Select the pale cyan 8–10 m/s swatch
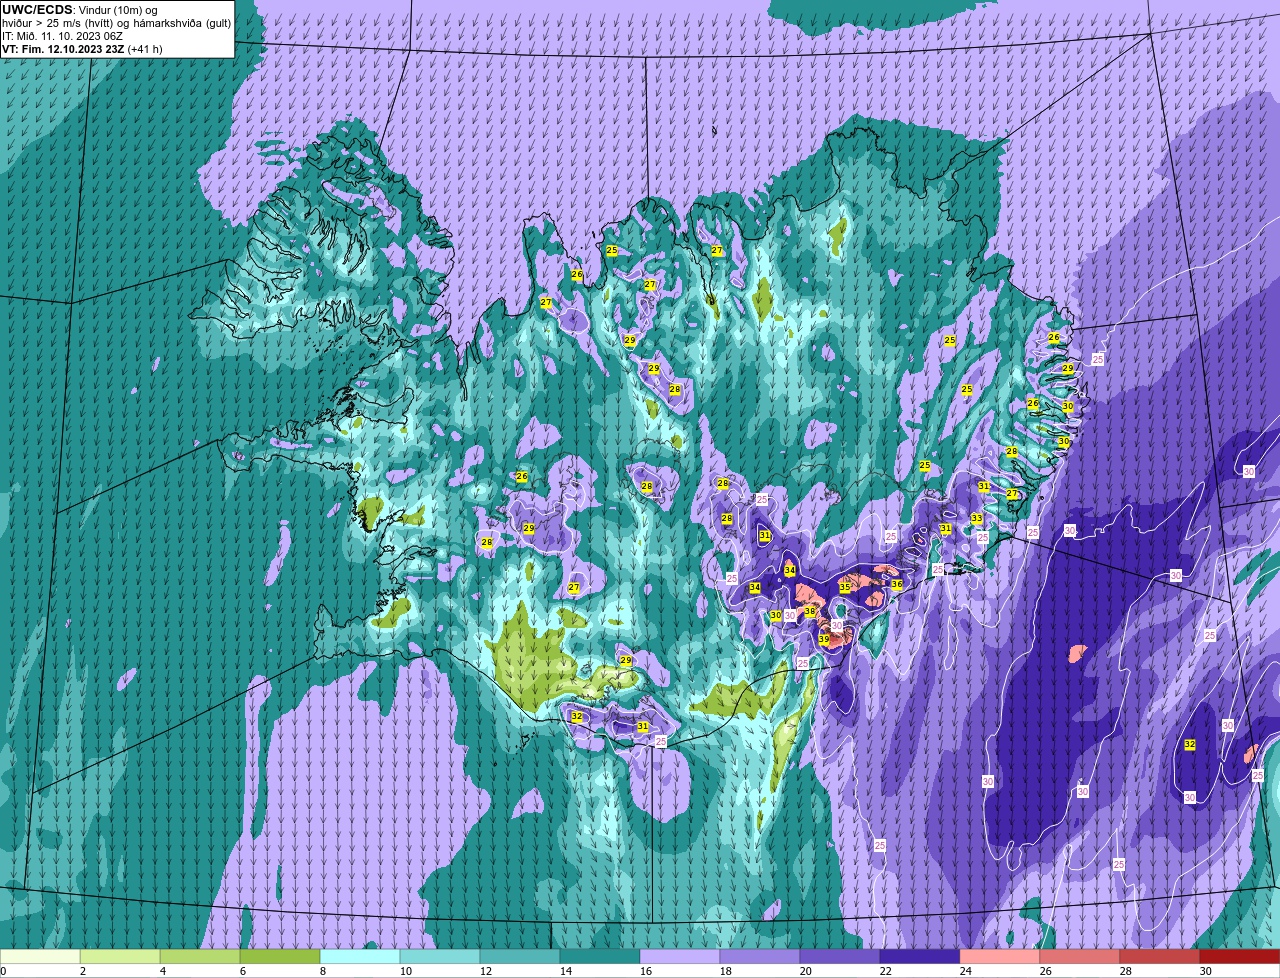The image size is (1280, 978). 360,957
